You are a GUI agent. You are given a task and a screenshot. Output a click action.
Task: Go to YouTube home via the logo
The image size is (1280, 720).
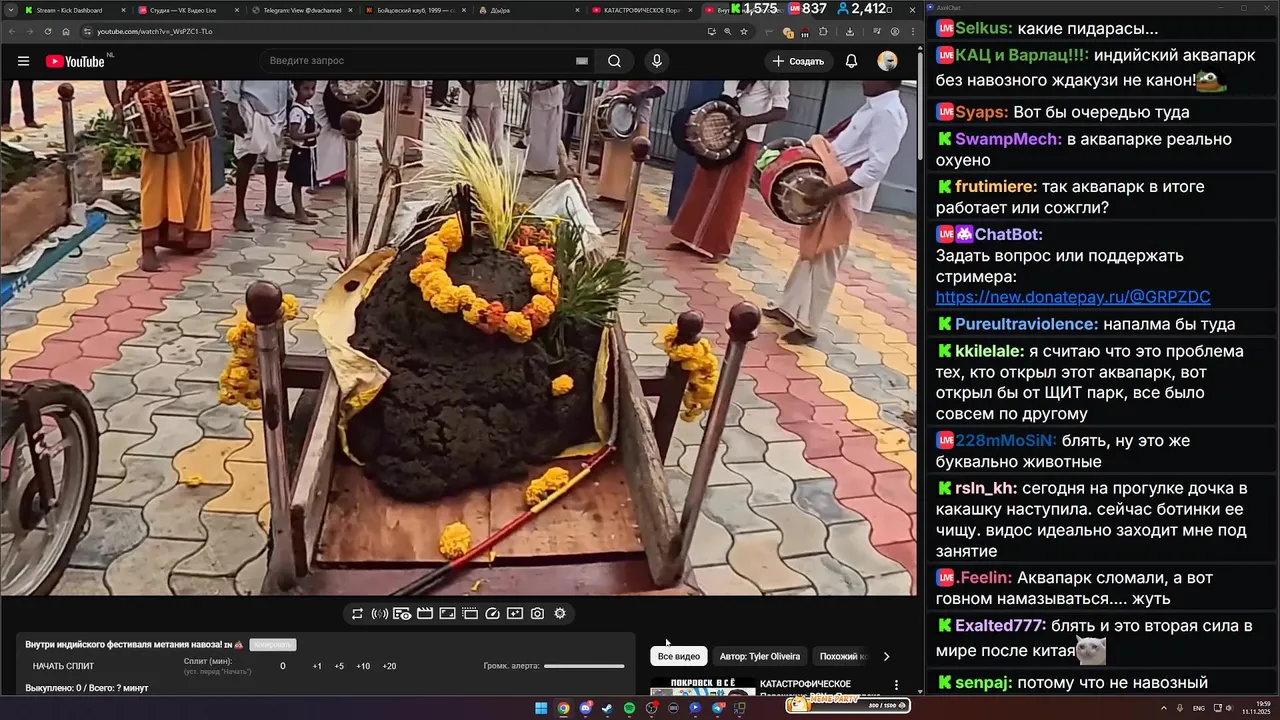tap(75, 61)
